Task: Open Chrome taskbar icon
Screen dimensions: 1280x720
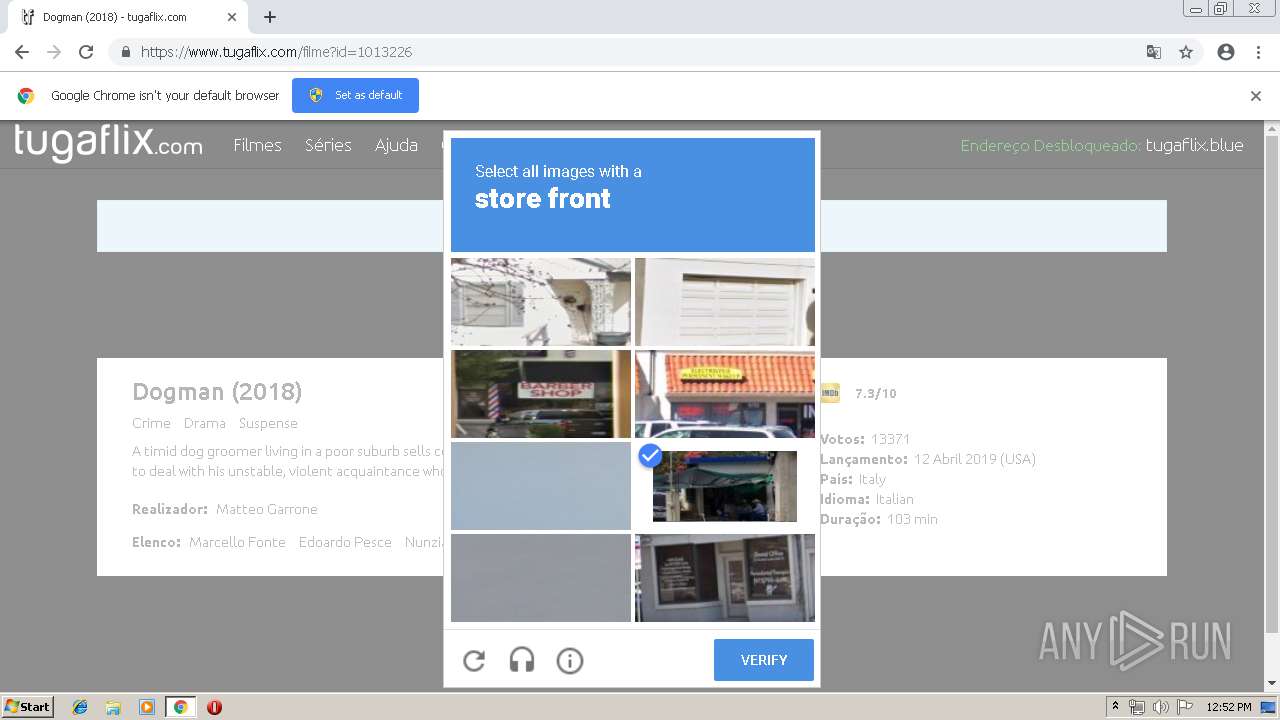Action: tap(180, 707)
